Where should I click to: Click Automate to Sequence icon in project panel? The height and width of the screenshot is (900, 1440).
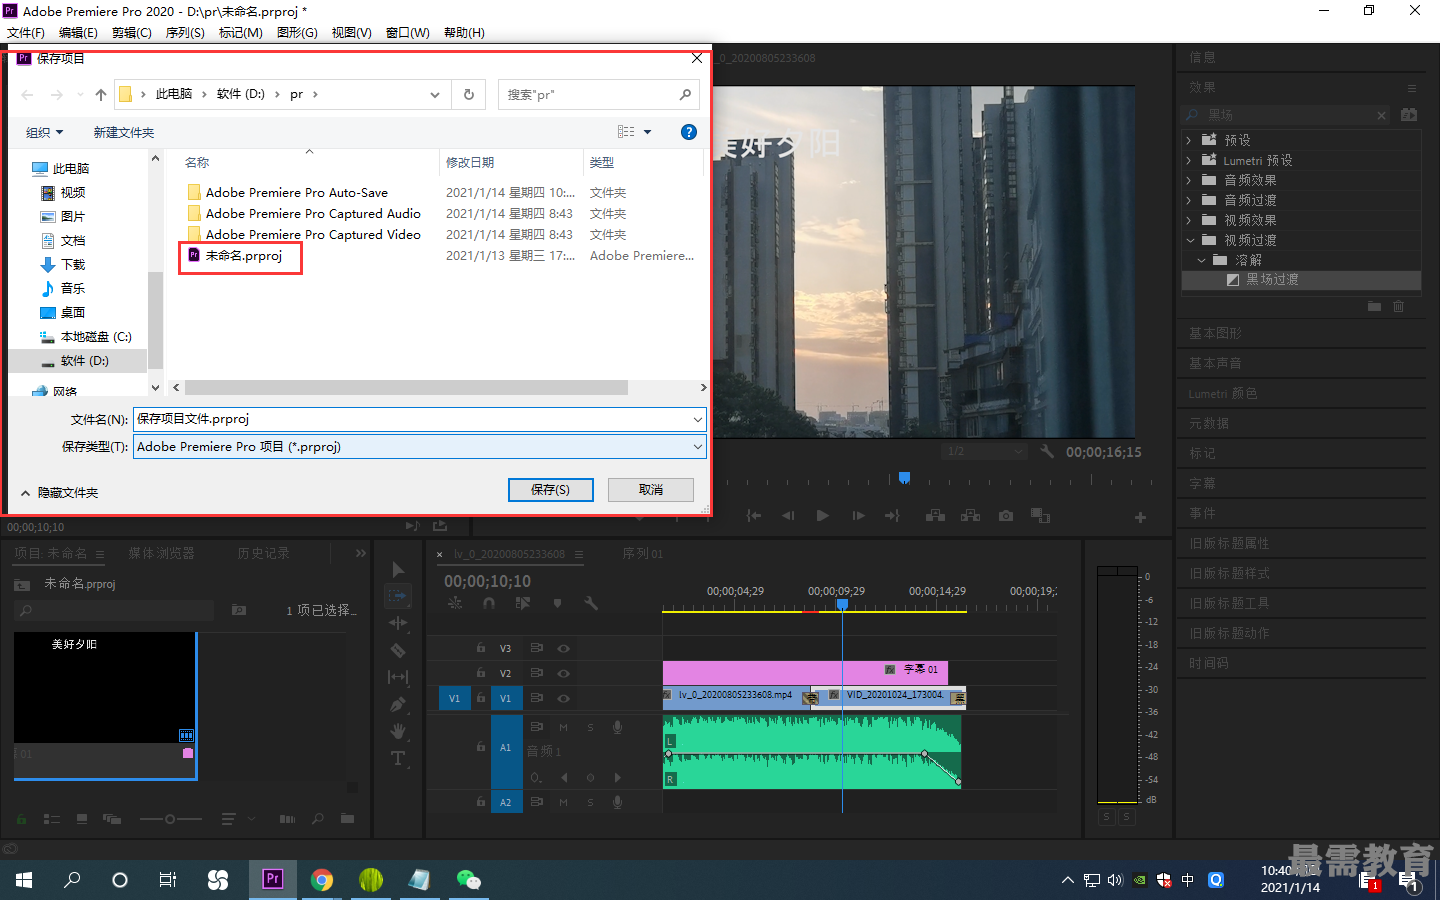287,819
